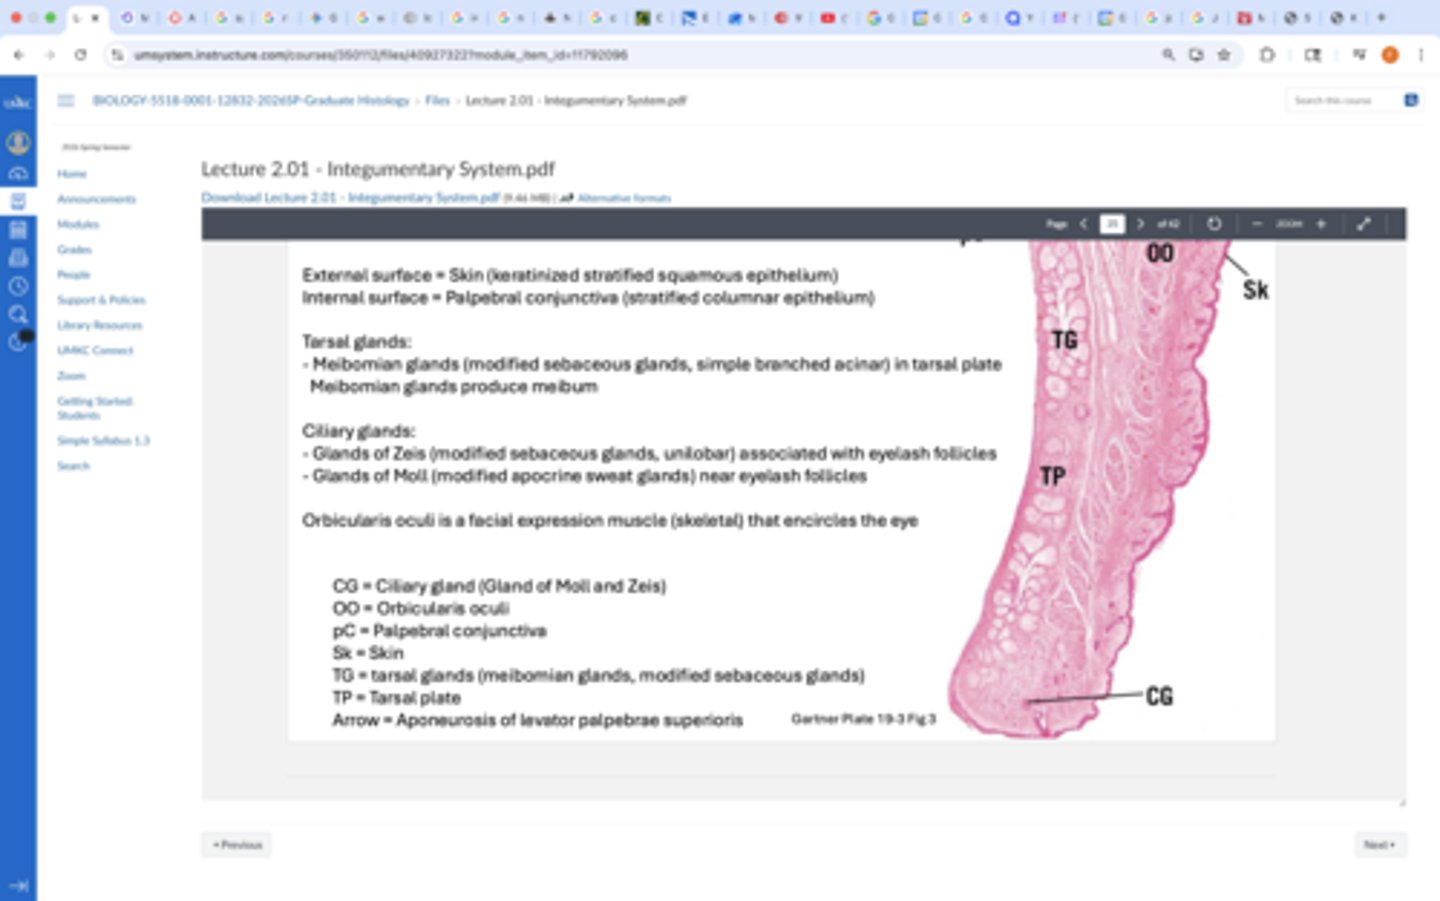Screen dimensions: 1440x901
Task: Click the Search this course field
Action: (1342, 100)
